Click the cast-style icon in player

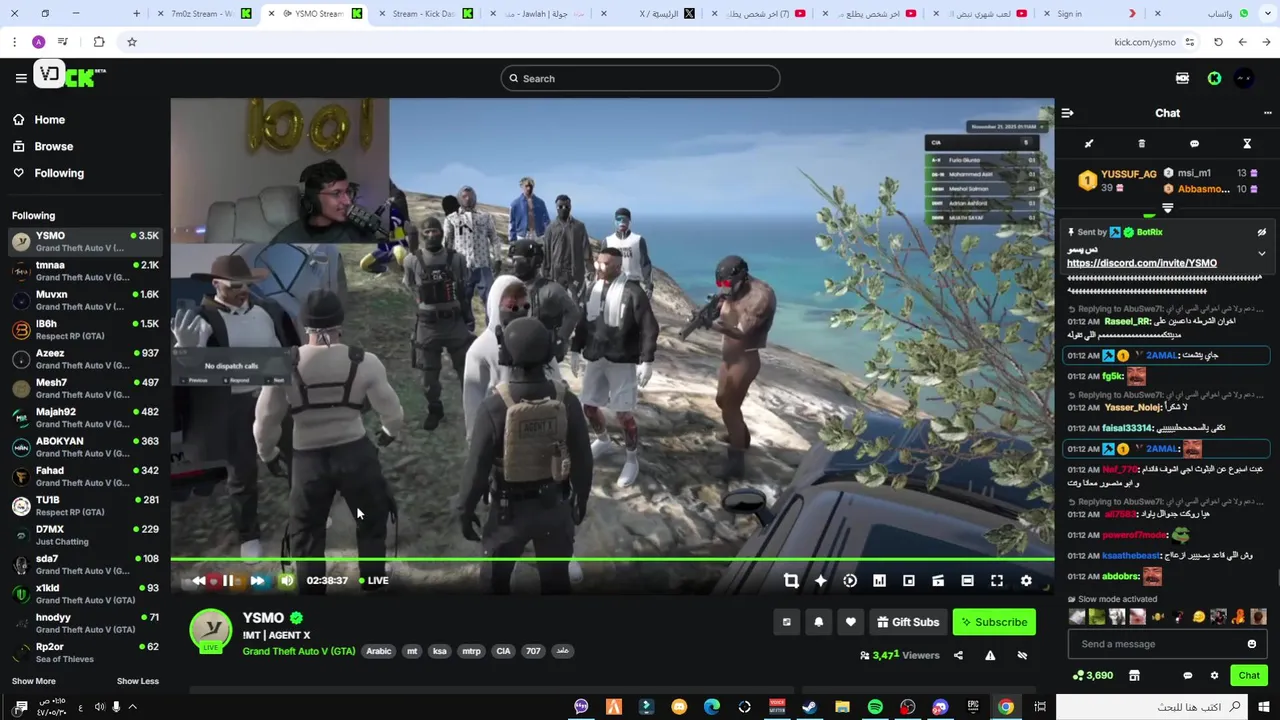click(x=938, y=580)
